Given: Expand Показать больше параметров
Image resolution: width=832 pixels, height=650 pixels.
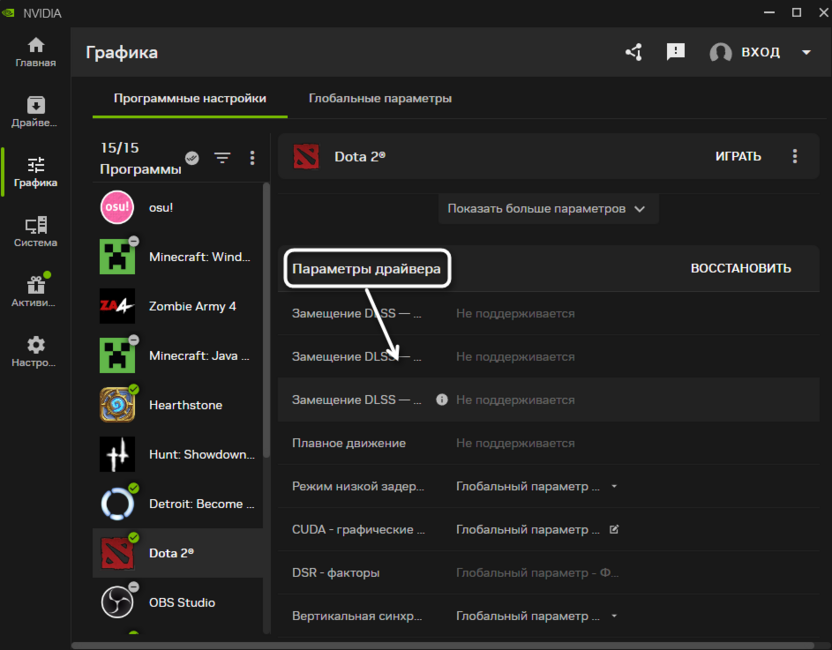Looking at the screenshot, I should [549, 209].
